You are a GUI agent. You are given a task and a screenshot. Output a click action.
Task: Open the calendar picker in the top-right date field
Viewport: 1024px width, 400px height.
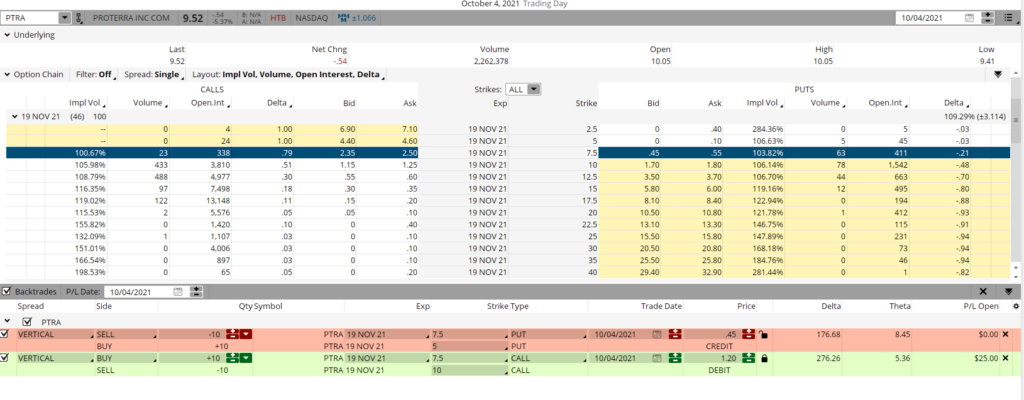point(969,18)
